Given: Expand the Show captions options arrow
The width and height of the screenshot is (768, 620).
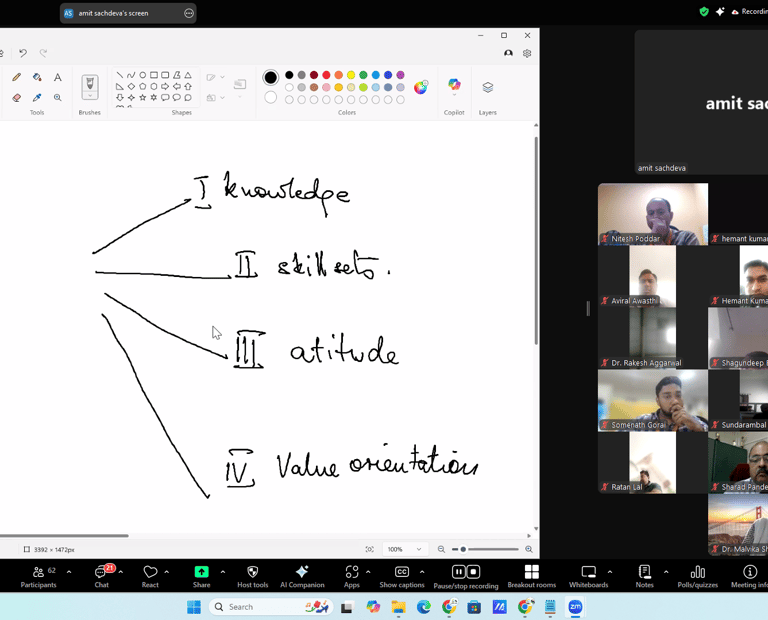Looking at the screenshot, I should click(422, 572).
